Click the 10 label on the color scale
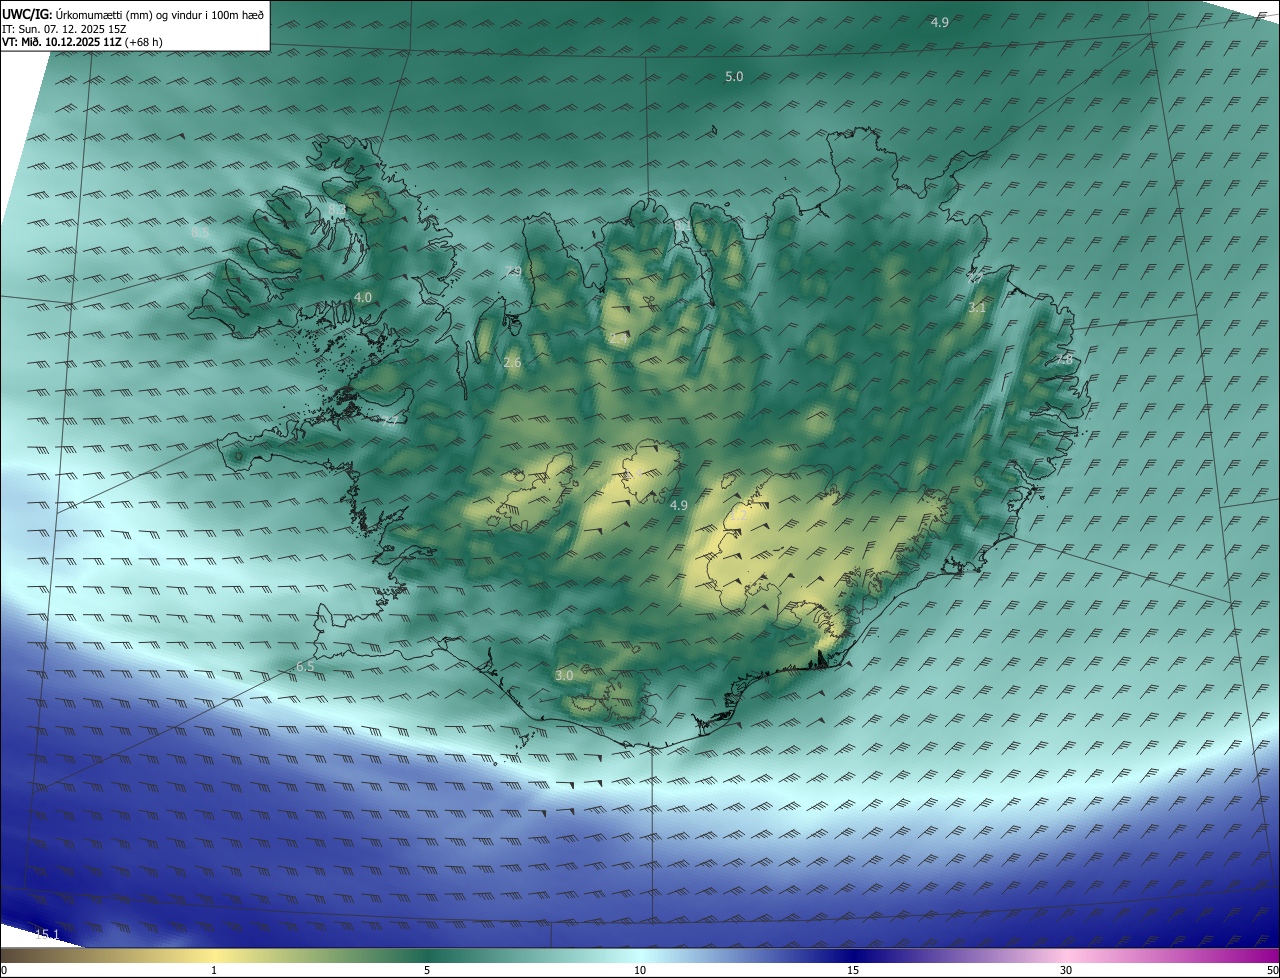The image size is (1280, 978). click(640, 970)
